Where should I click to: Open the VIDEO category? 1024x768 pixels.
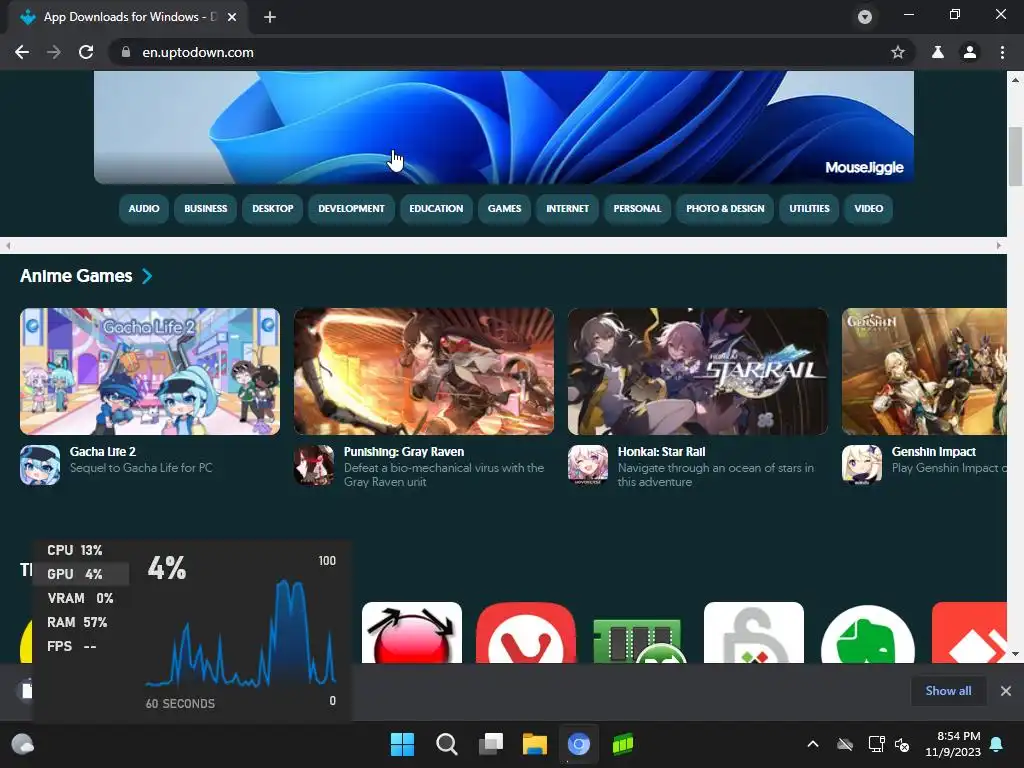(x=869, y=208)
